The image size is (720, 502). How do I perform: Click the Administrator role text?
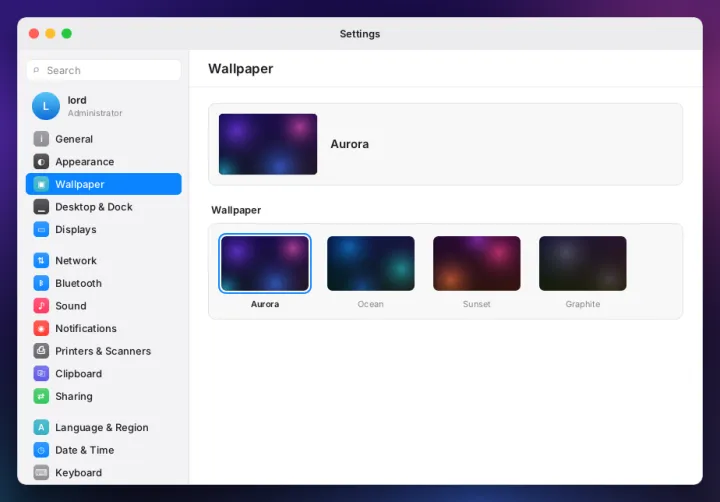coord(95,113)
